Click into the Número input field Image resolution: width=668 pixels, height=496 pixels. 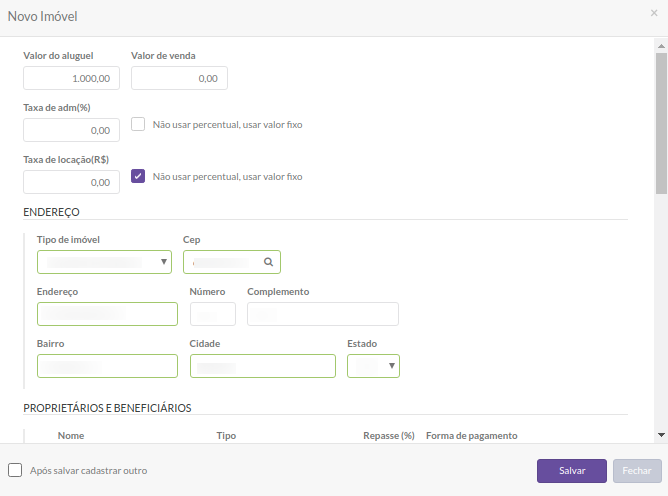click(213, 314)
